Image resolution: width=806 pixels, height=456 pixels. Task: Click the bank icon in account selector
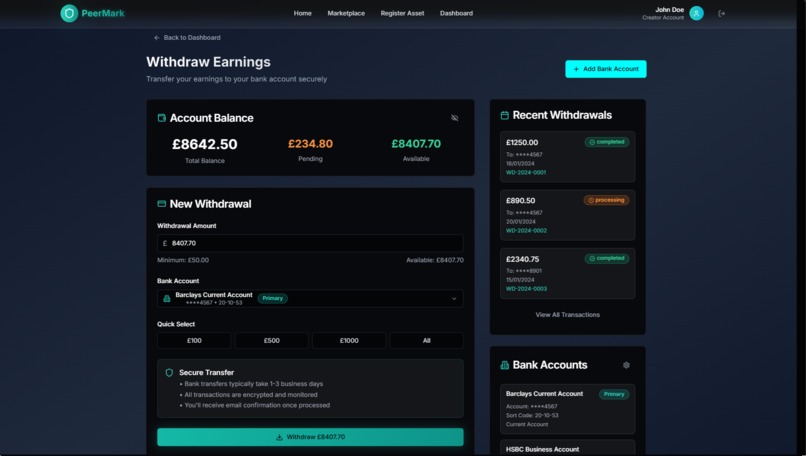coord(167,299)
